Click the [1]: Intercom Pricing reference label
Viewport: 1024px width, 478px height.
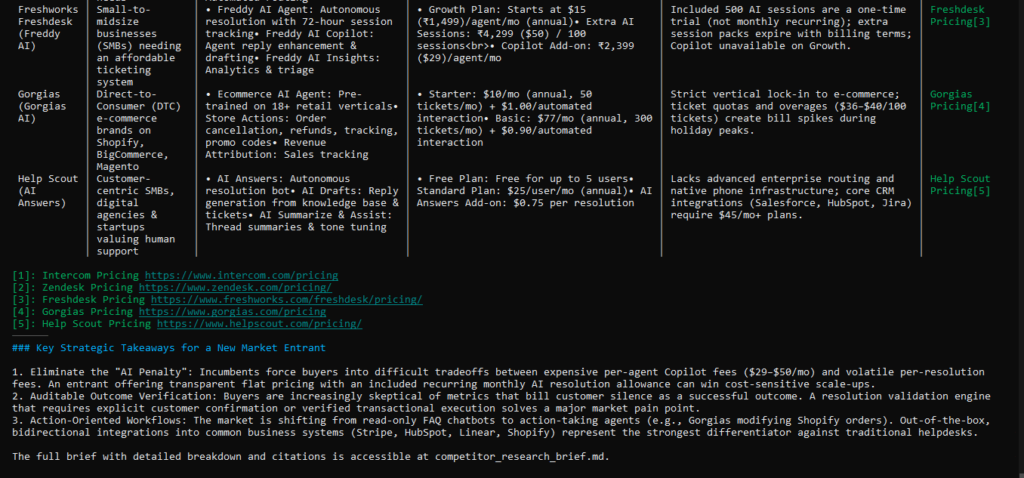(75, 276)
